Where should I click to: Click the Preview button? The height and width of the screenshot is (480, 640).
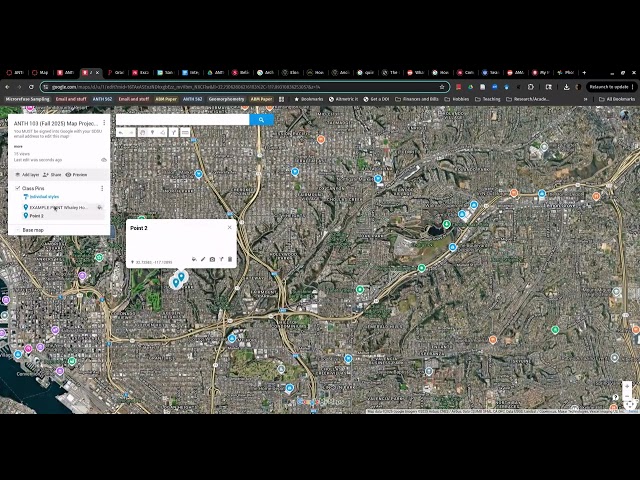(x=76, y=175)
